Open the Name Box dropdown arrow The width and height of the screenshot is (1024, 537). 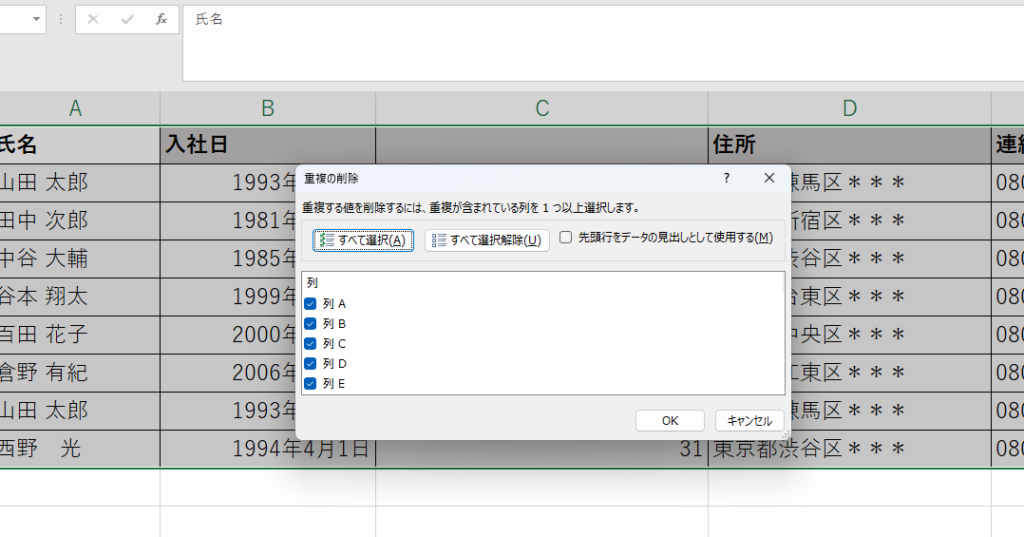(x=37, y=19)
